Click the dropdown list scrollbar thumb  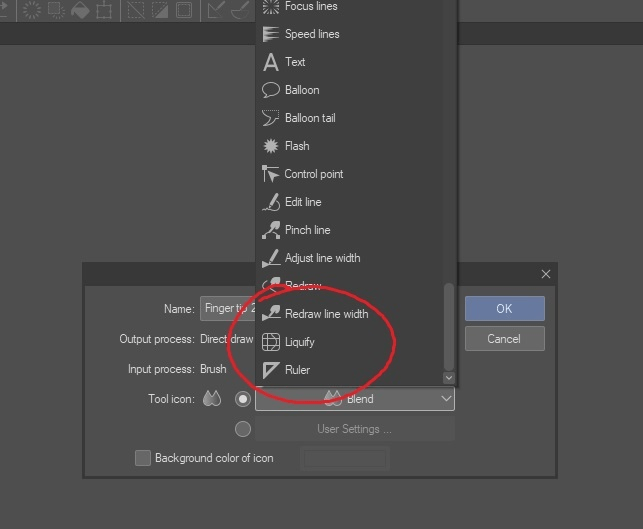click(x=449, y=326)
